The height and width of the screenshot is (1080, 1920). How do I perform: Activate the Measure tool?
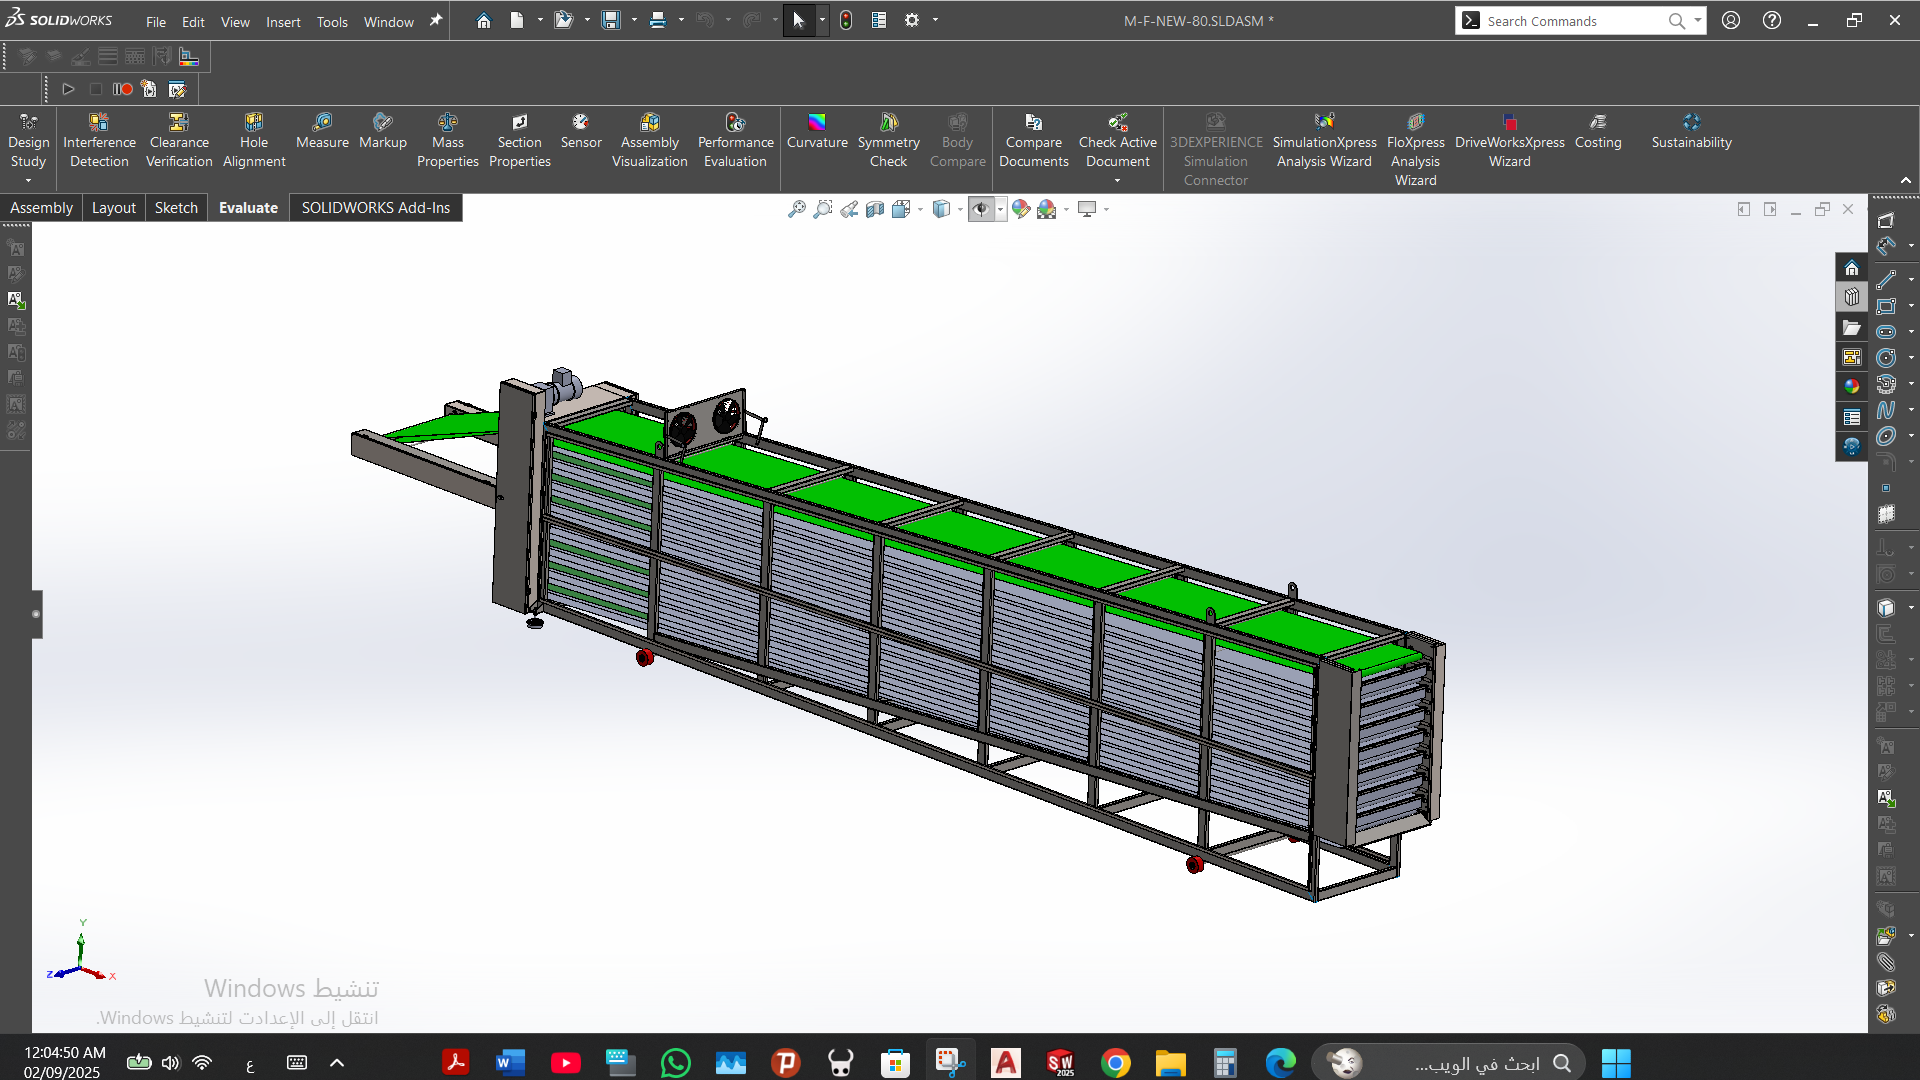pos(322,131)
